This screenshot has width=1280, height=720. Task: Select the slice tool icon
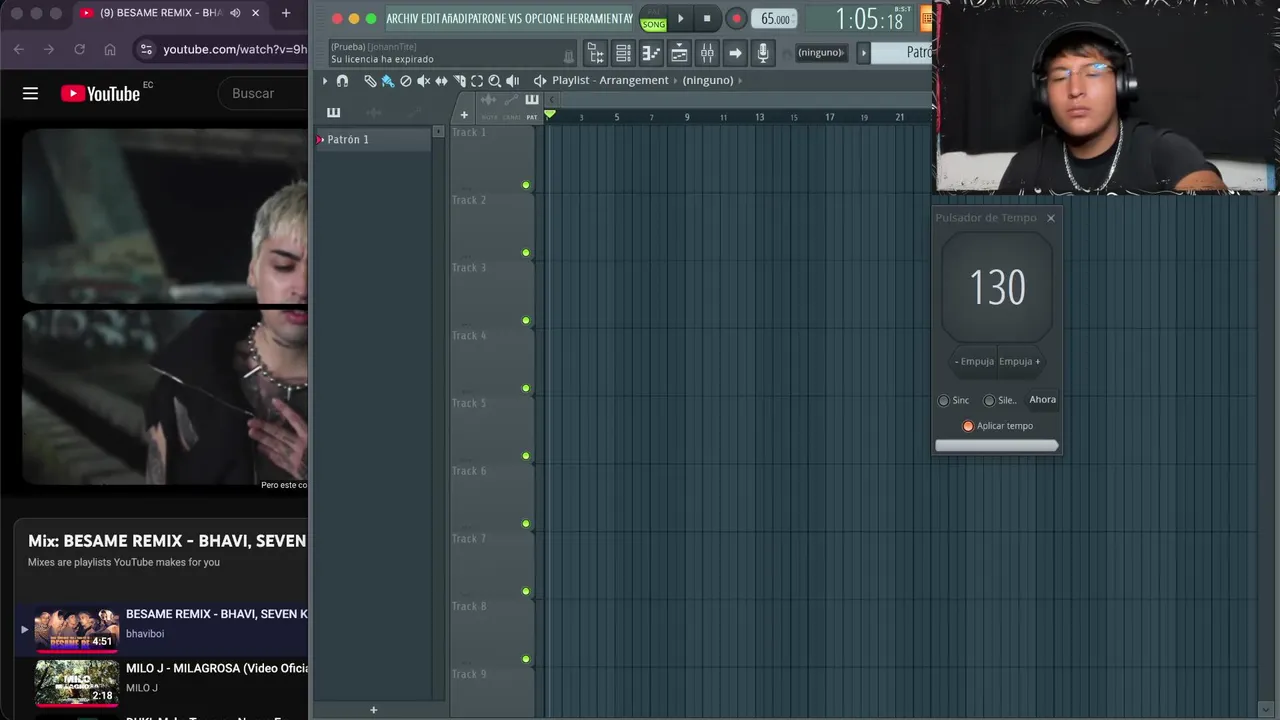point(459,81)
